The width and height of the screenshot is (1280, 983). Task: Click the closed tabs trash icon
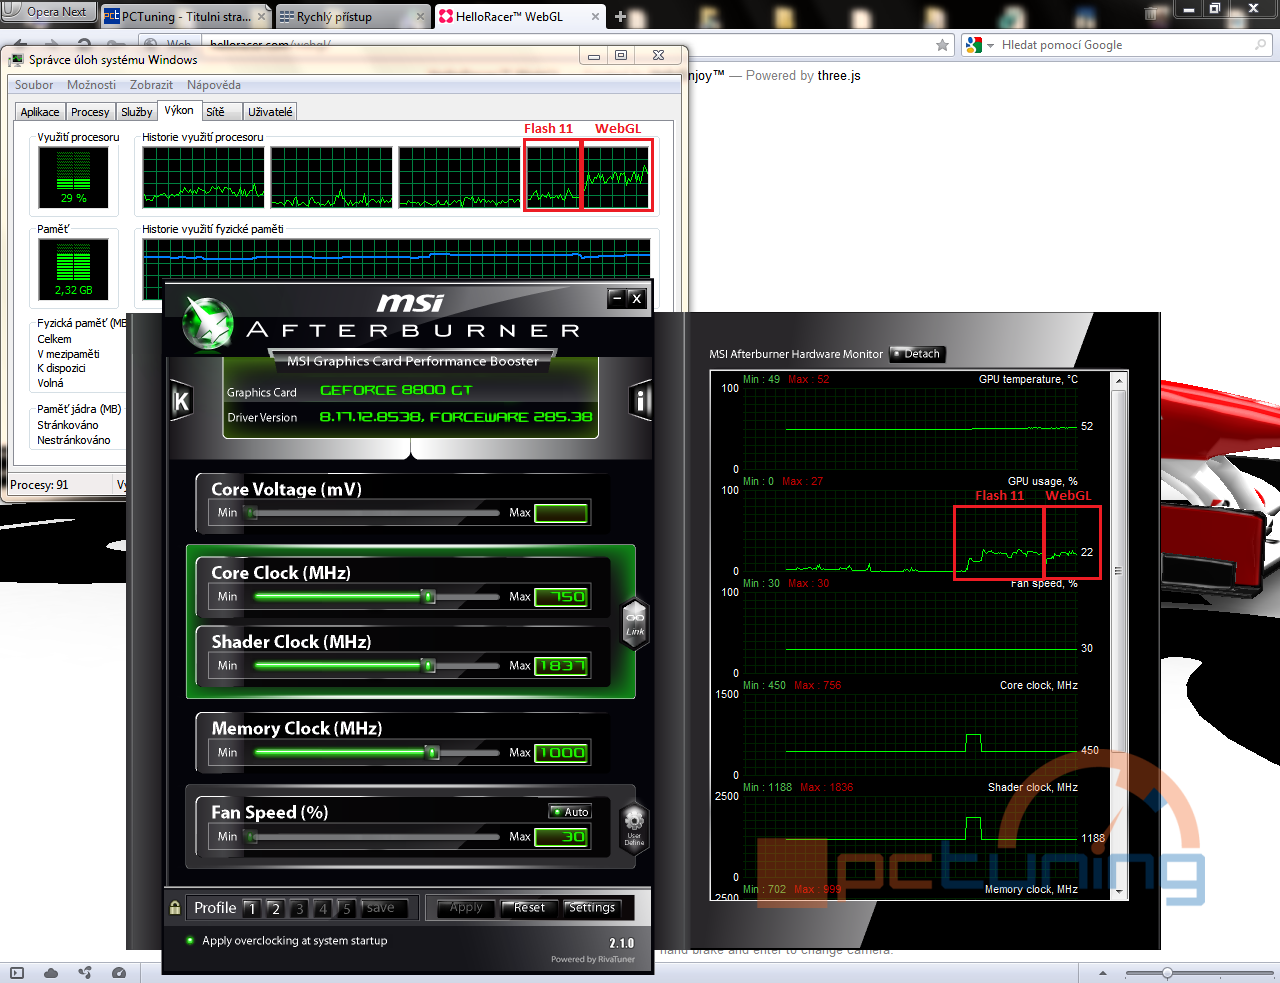pos(1150,13)
